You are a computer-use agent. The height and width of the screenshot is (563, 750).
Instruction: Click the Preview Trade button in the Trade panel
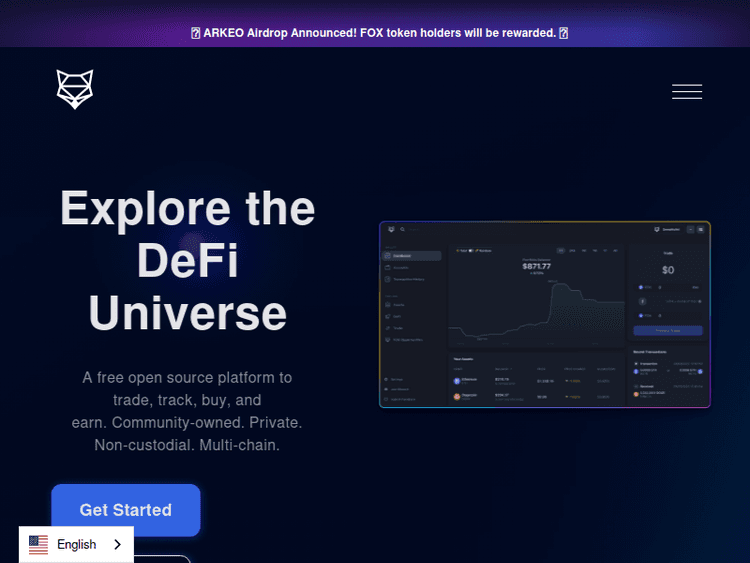pyautogui.click(x=667, y=330)
